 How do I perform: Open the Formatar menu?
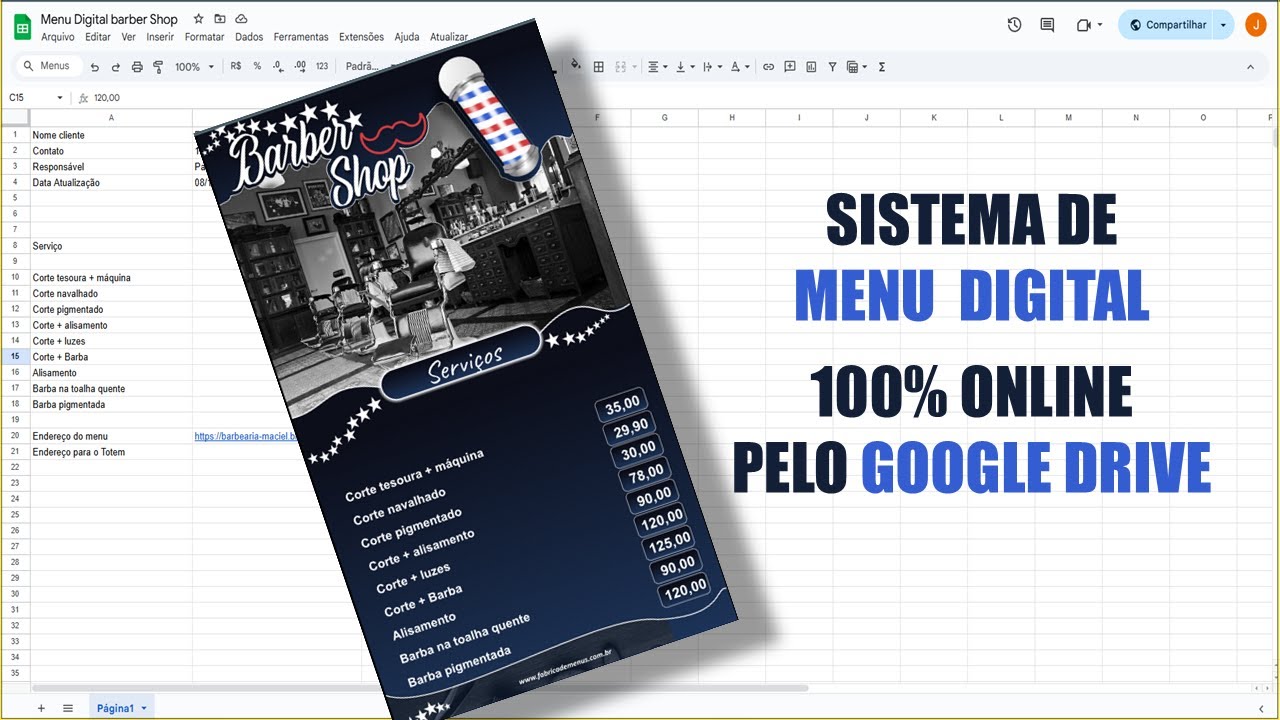click(205, 37)
